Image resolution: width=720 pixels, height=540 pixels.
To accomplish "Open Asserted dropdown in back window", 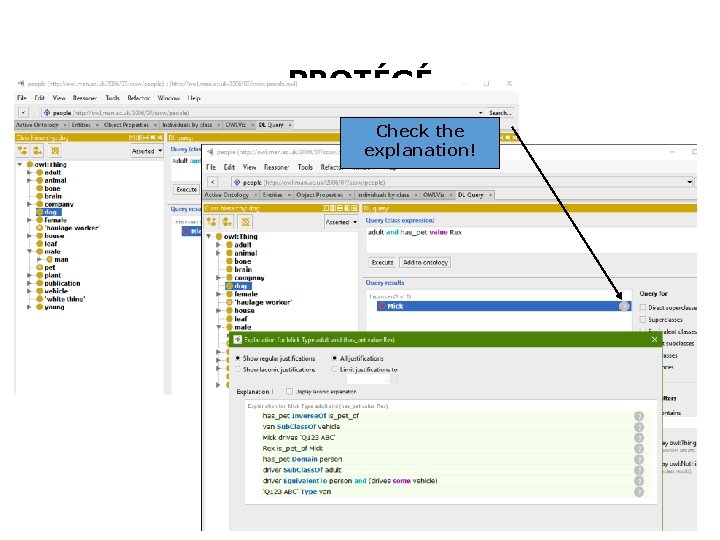I will click(147, 151).
